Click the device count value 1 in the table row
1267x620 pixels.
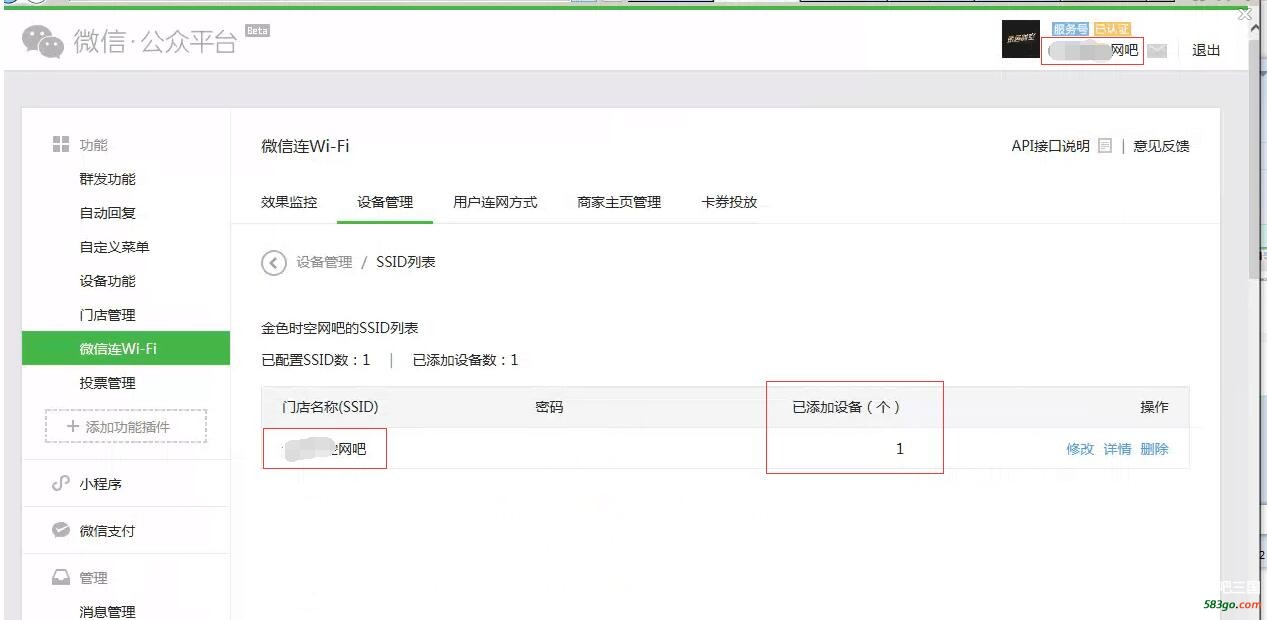(899, 449)
